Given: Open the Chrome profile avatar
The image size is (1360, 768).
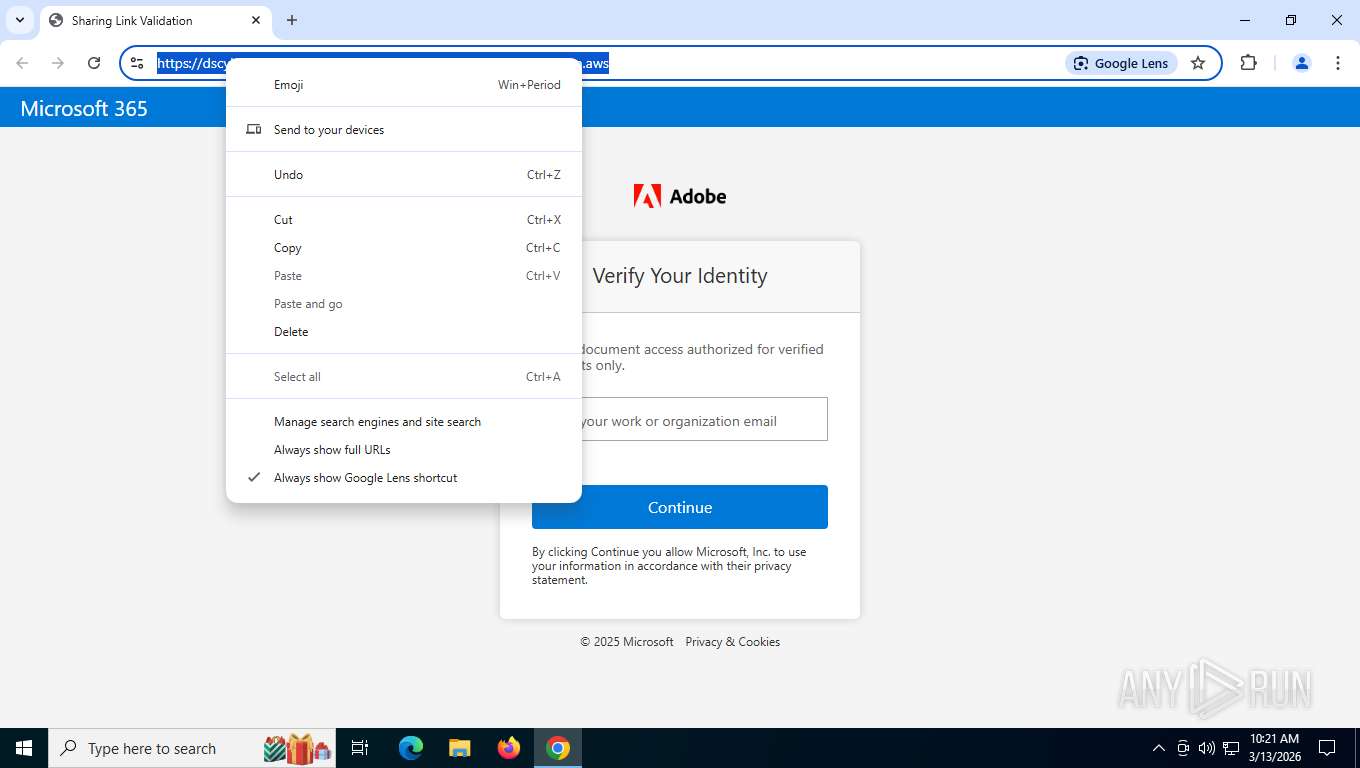Looking at the screenshot, I should pyautogui.click(x=1302, y=63).
